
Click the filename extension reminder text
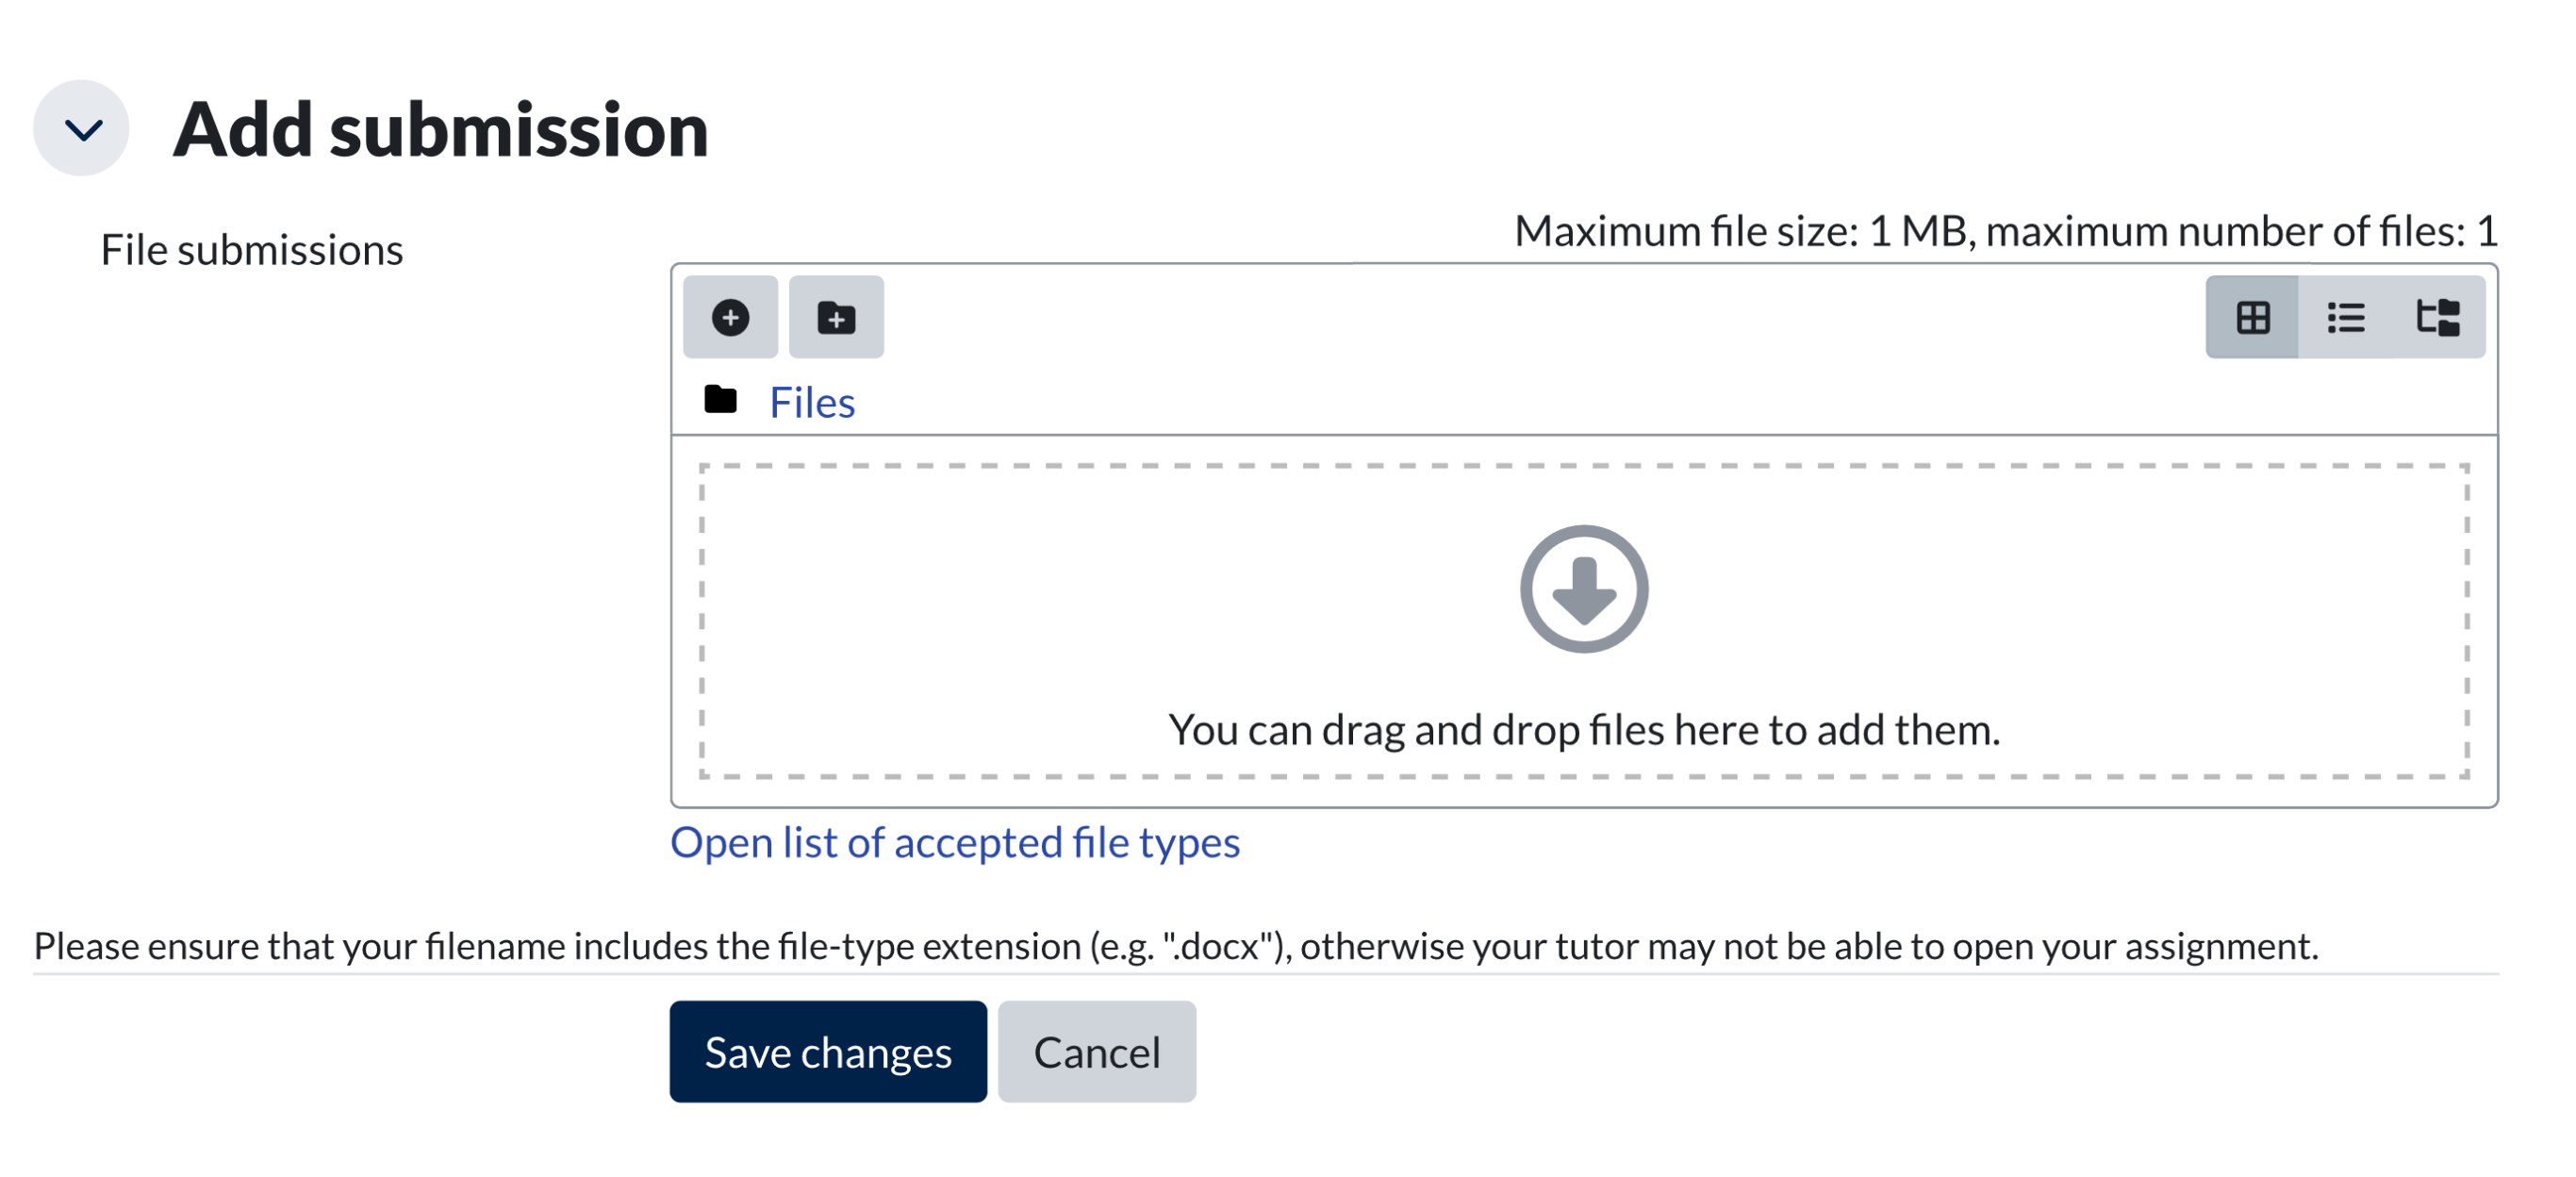pyautogui.click(x=1175, y=945)
